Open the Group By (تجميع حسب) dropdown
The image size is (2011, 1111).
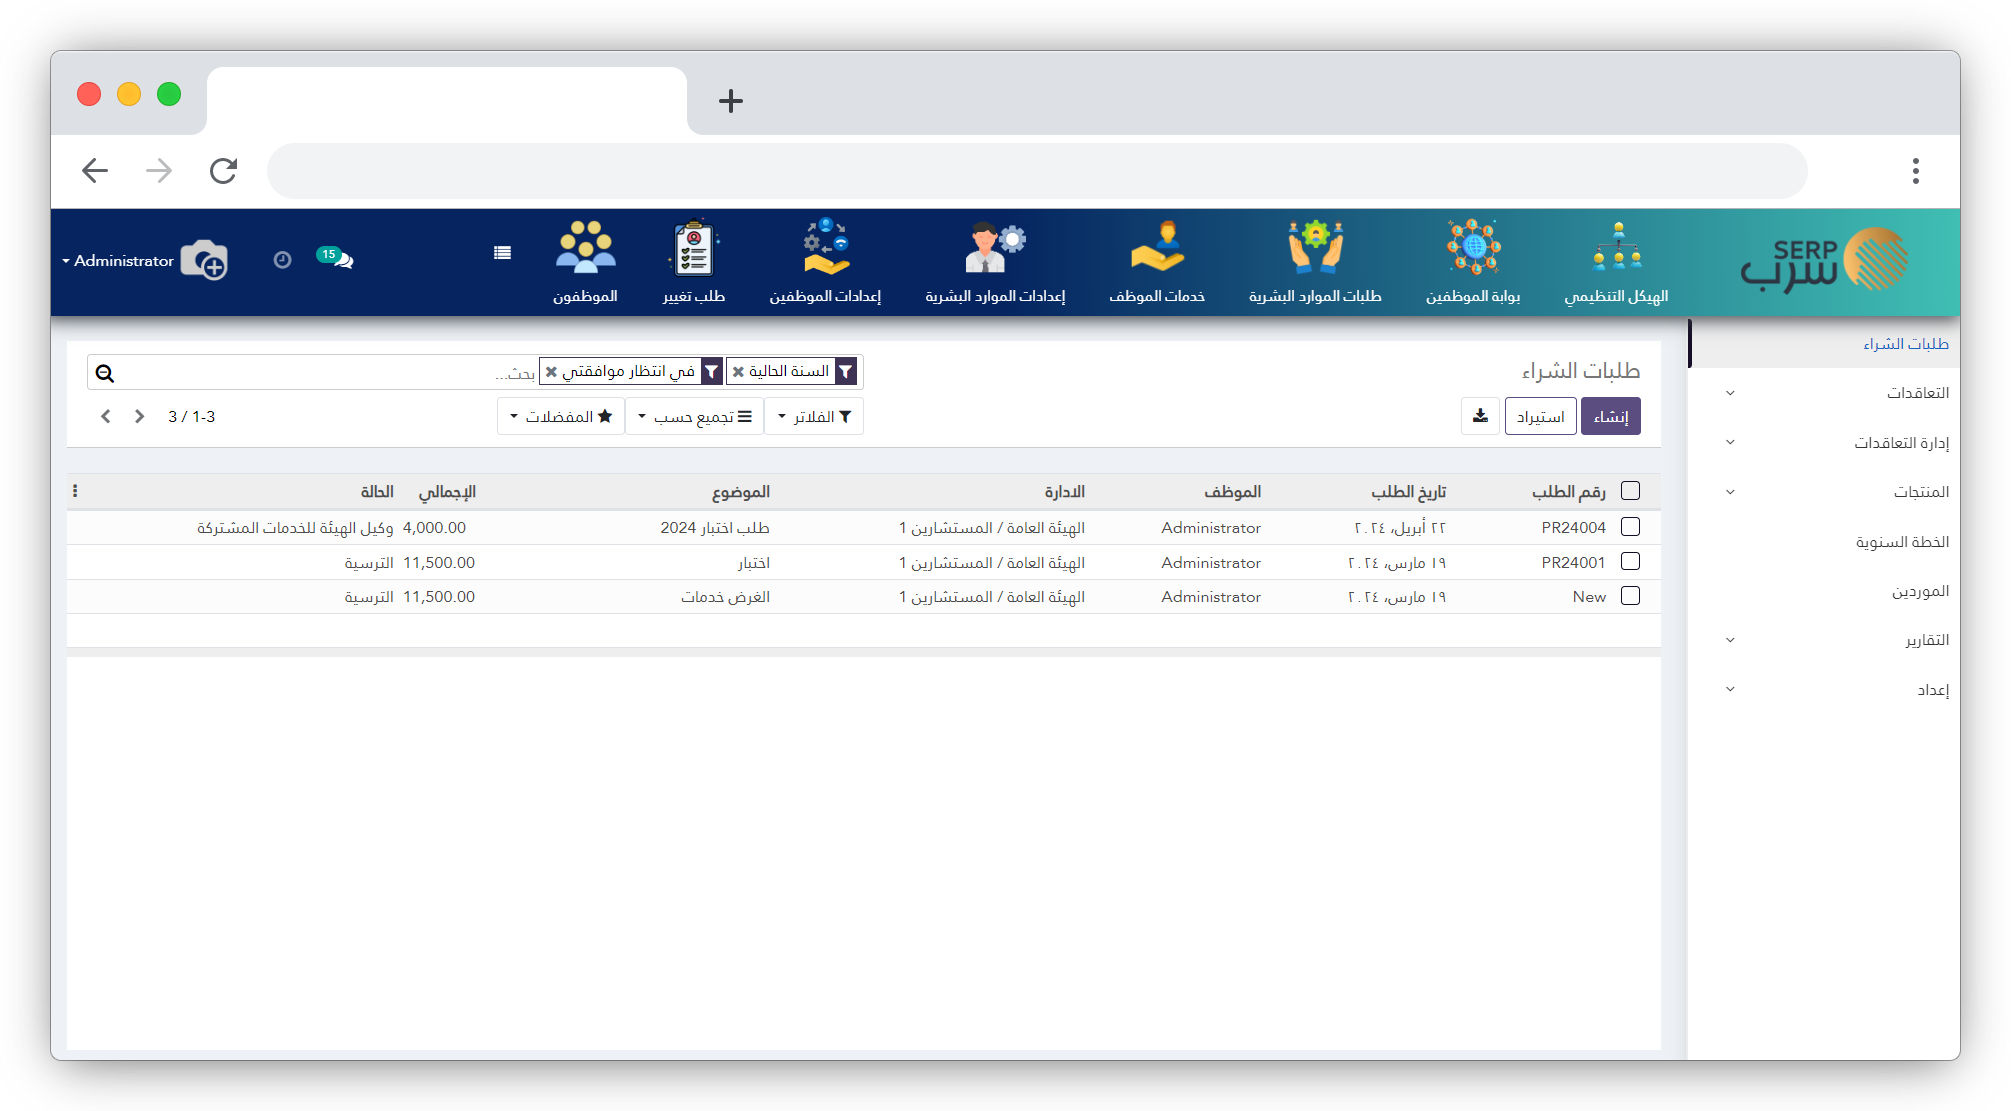pyautogui.click(x=694, y=416)
